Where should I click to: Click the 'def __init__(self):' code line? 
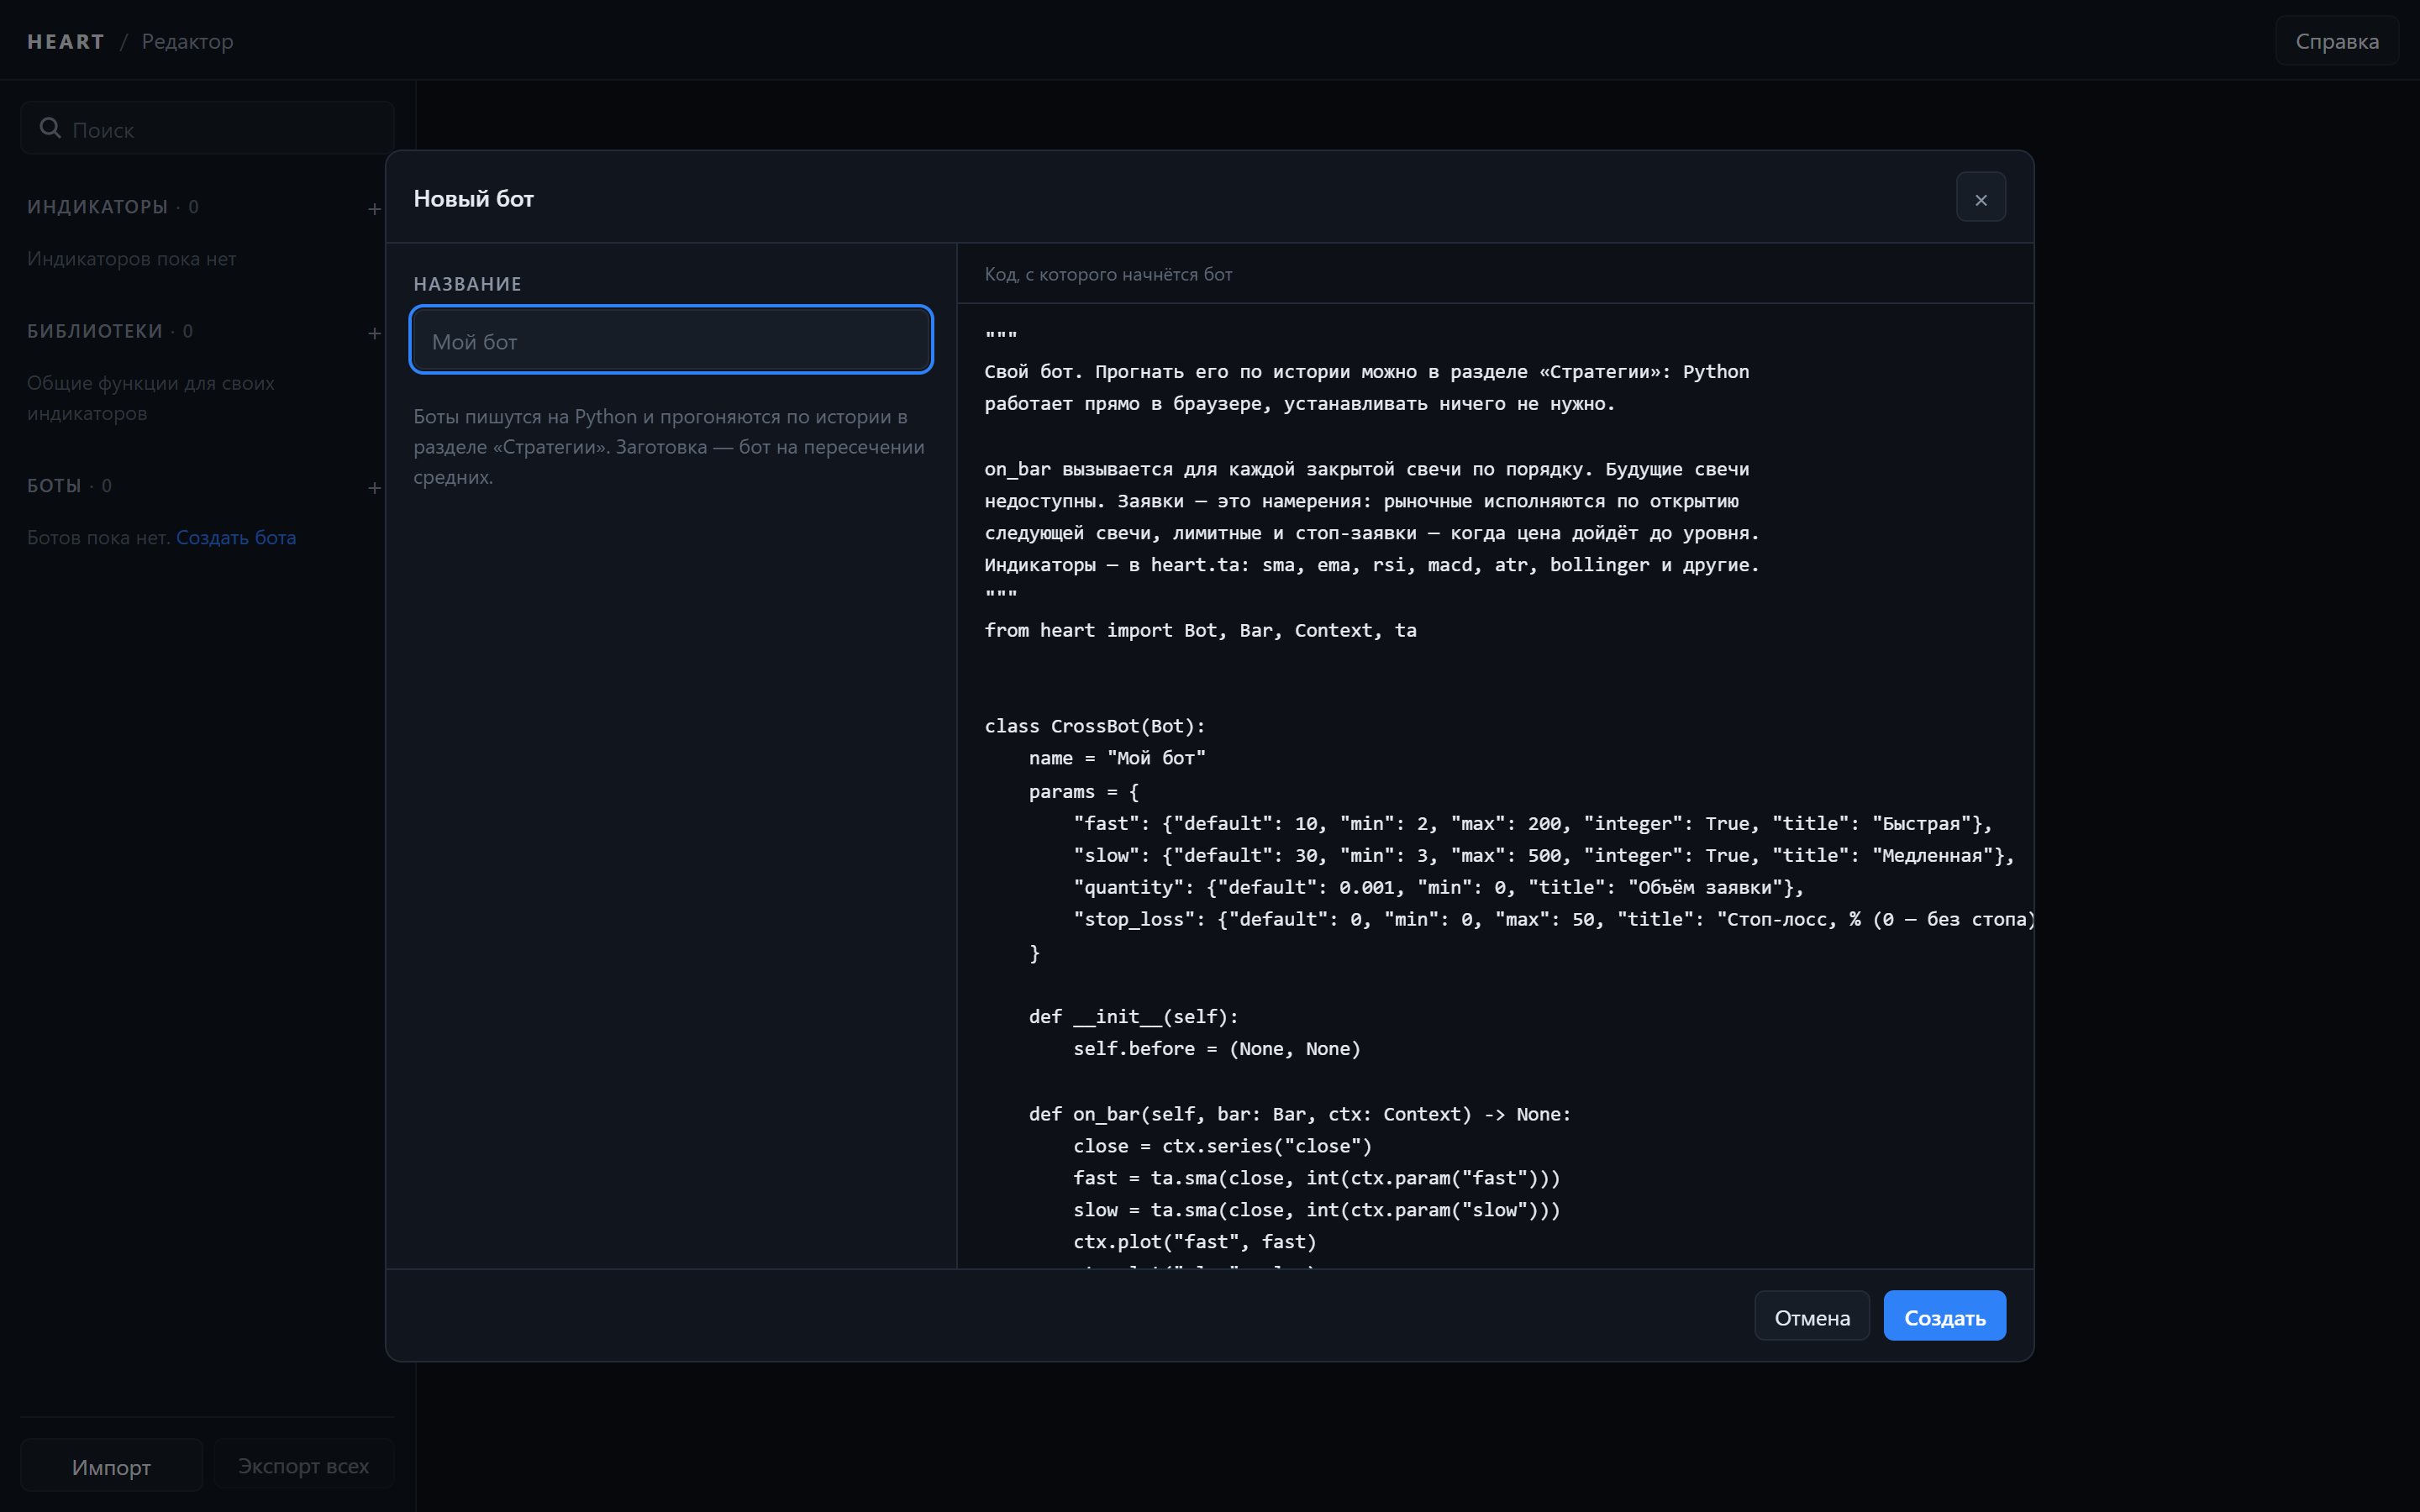click(1133, 1017)
